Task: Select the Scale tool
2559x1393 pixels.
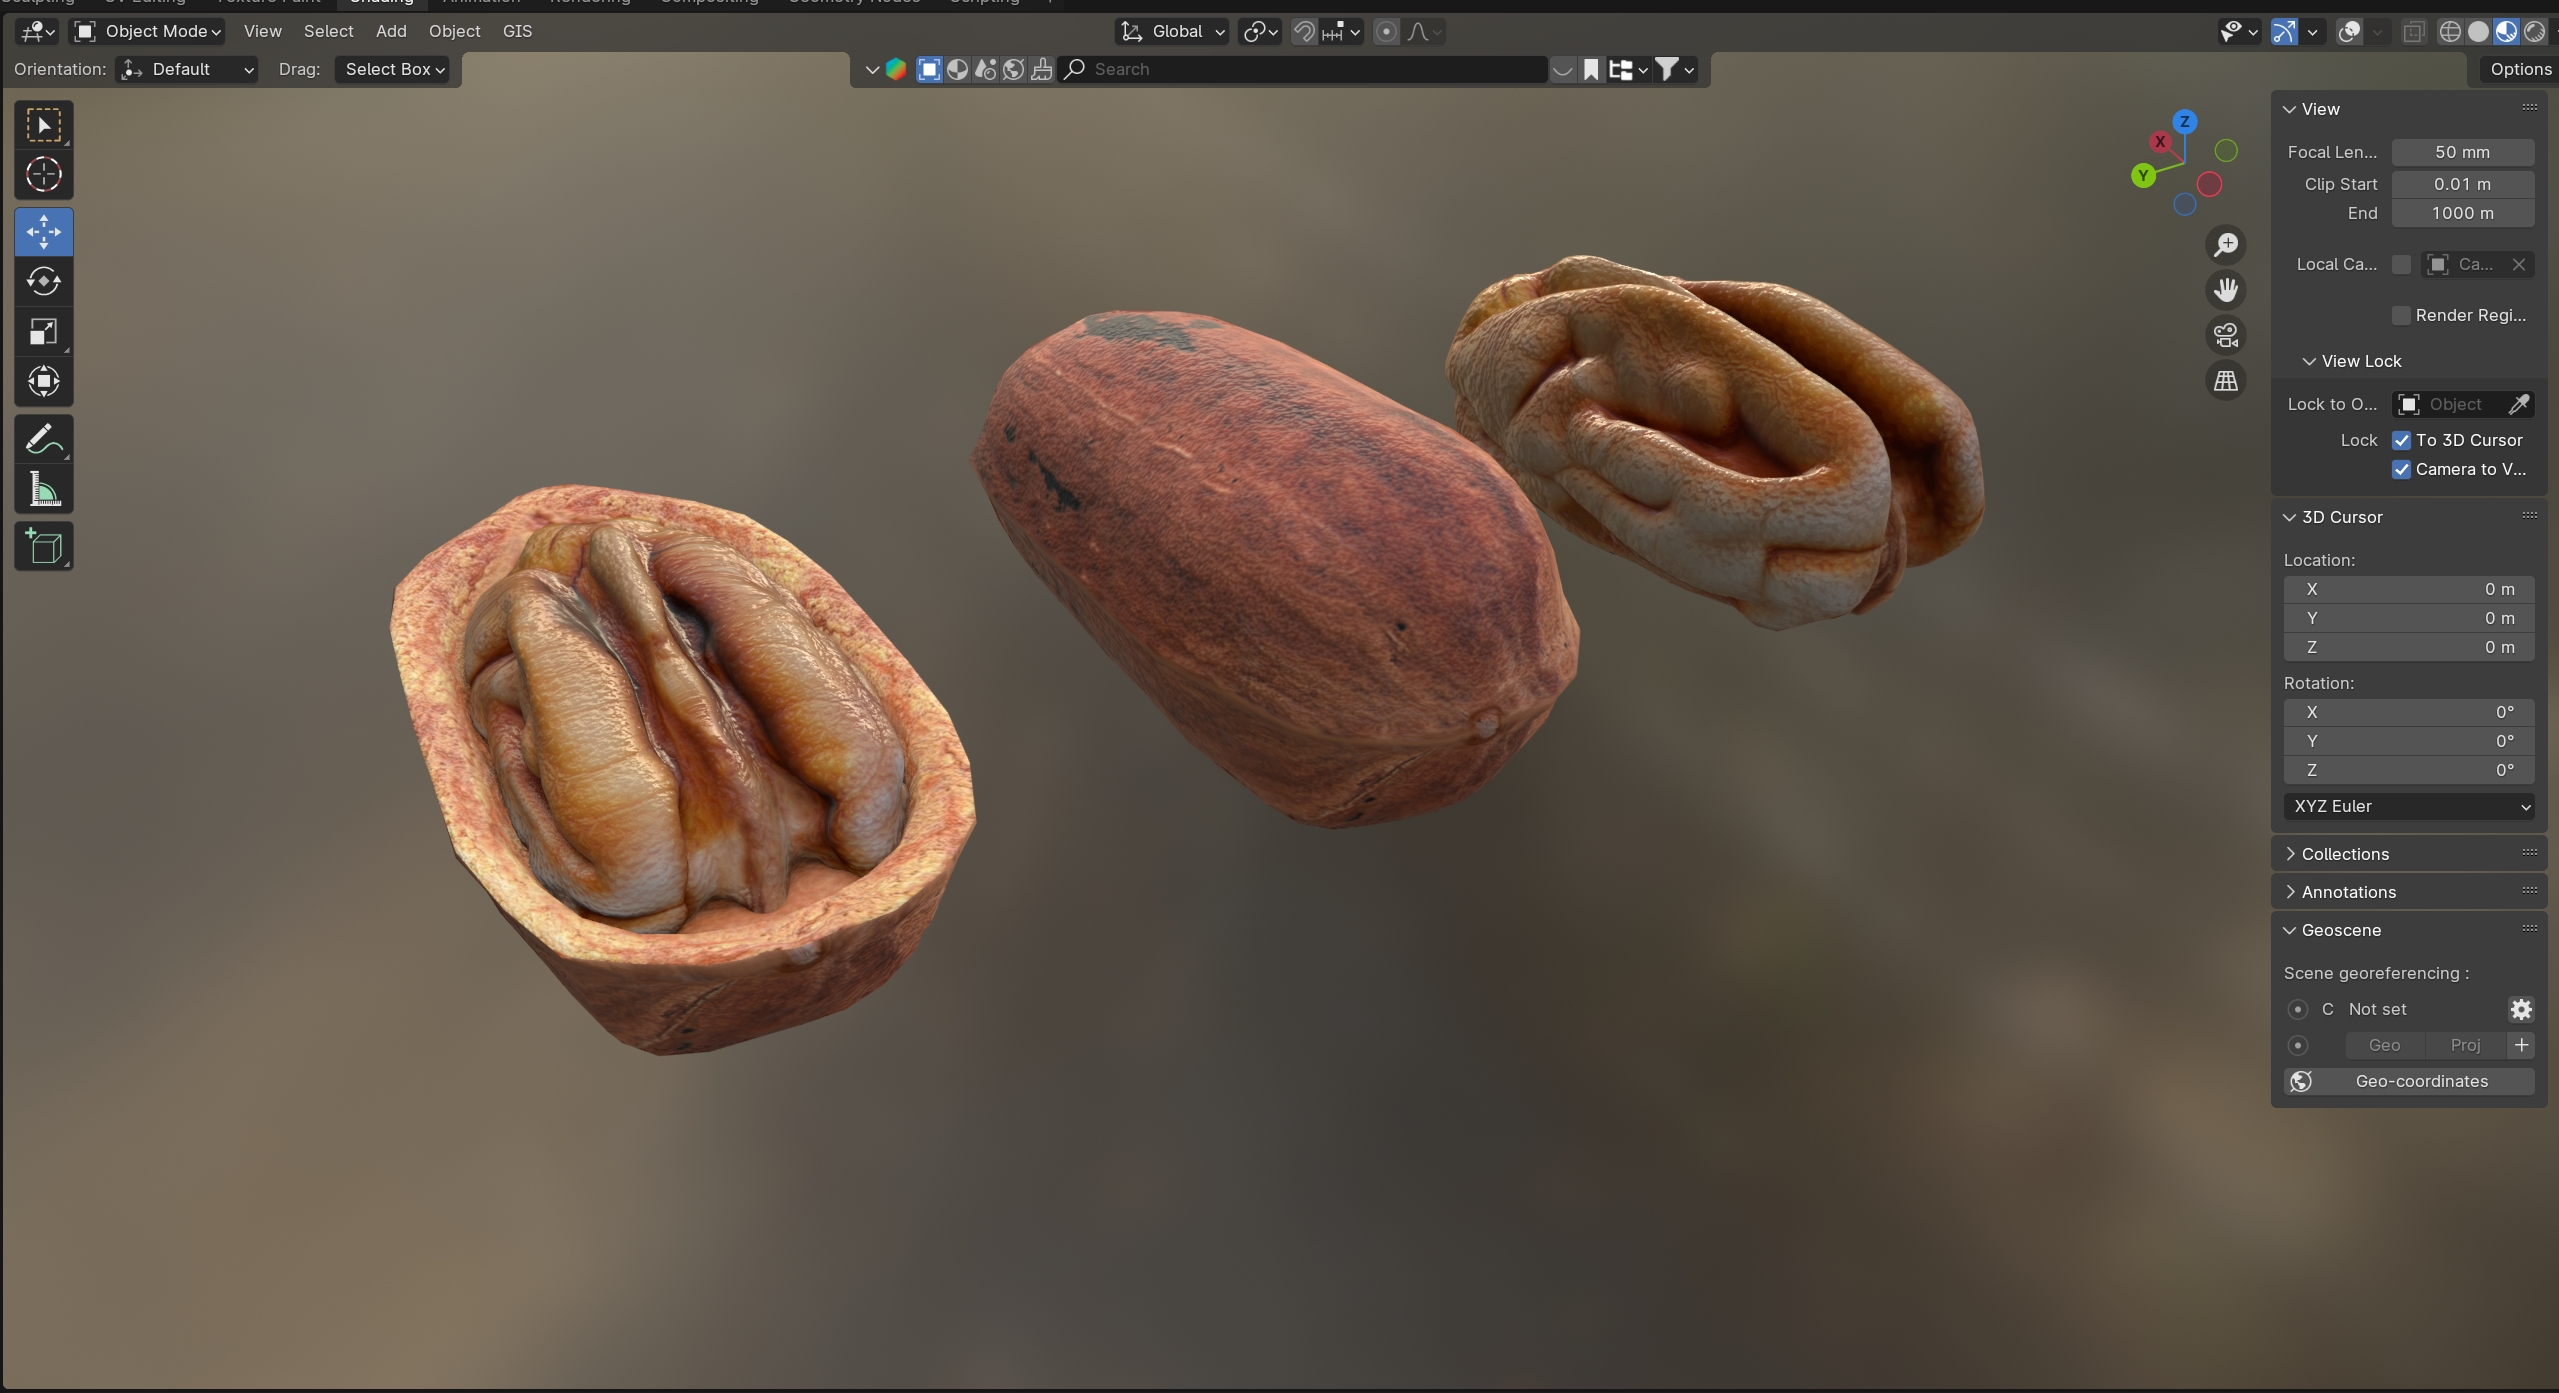Action: (x=43, y=332)
